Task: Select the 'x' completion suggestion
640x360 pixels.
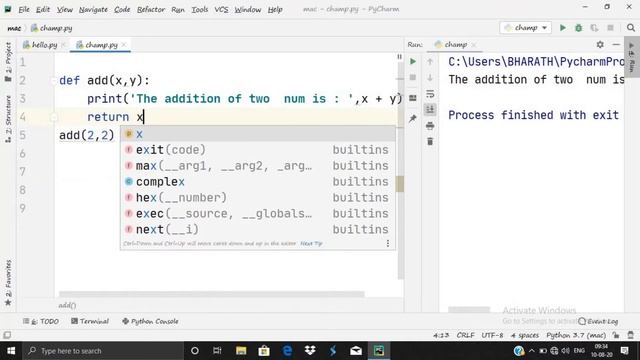Action: (x=258, y=134)
